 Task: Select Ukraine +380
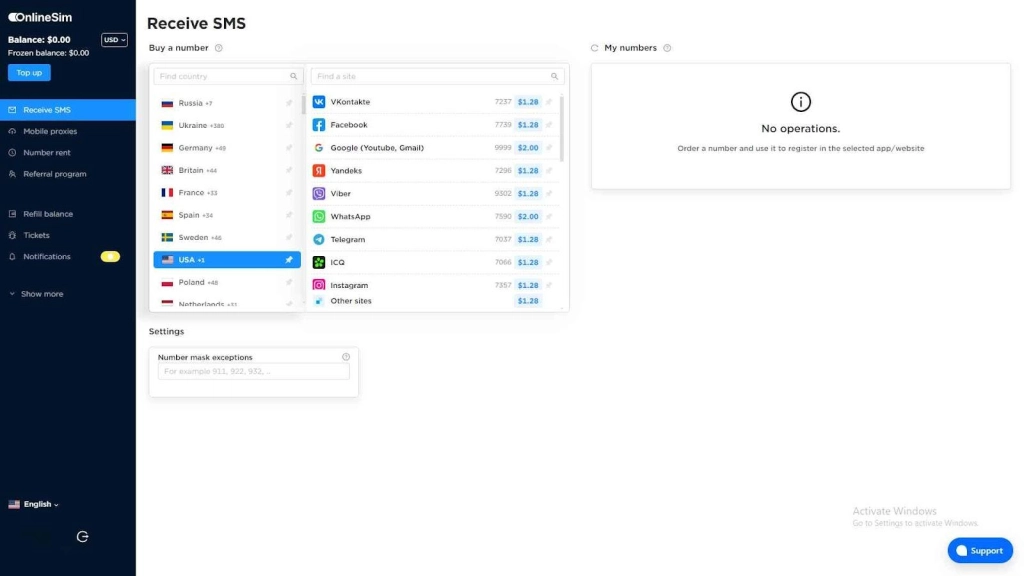(227, 125)
